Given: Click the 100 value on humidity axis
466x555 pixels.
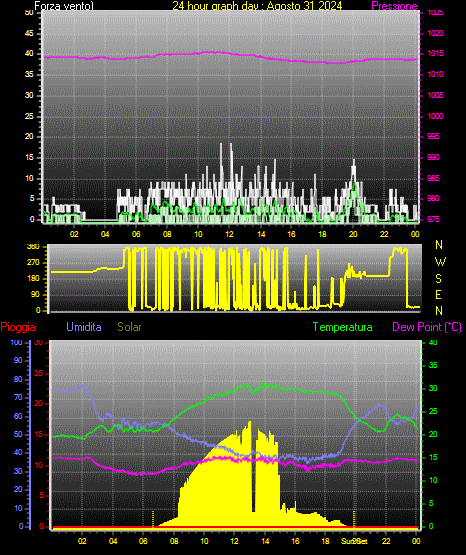Looking at the screenshot, I should click(x=16, y=342).
